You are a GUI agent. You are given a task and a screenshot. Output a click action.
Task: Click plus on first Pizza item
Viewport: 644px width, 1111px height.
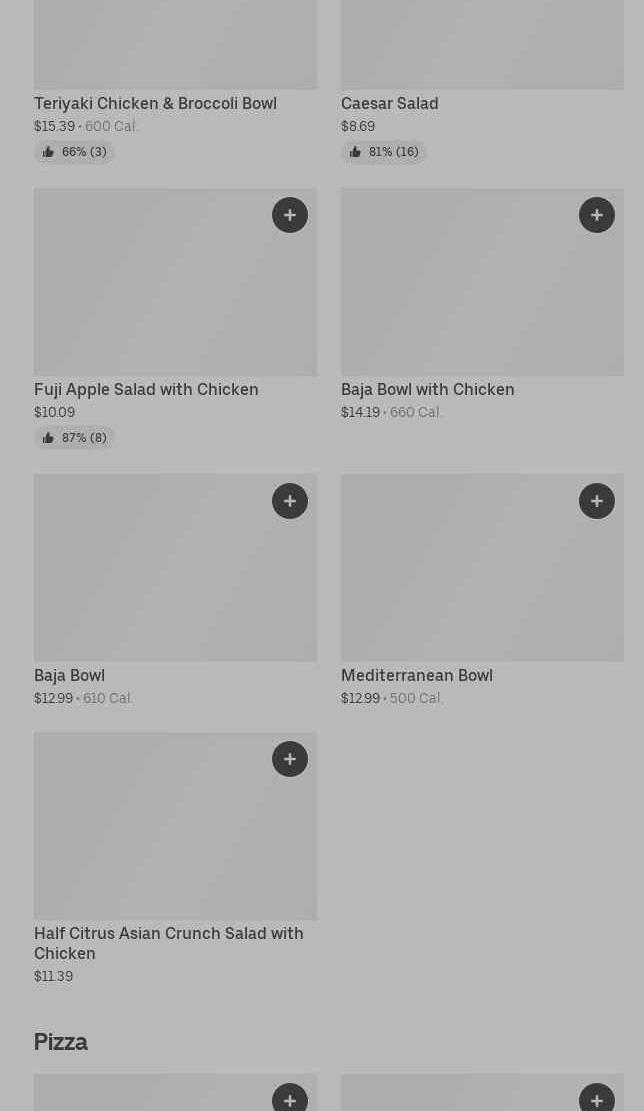[290, 1099]
